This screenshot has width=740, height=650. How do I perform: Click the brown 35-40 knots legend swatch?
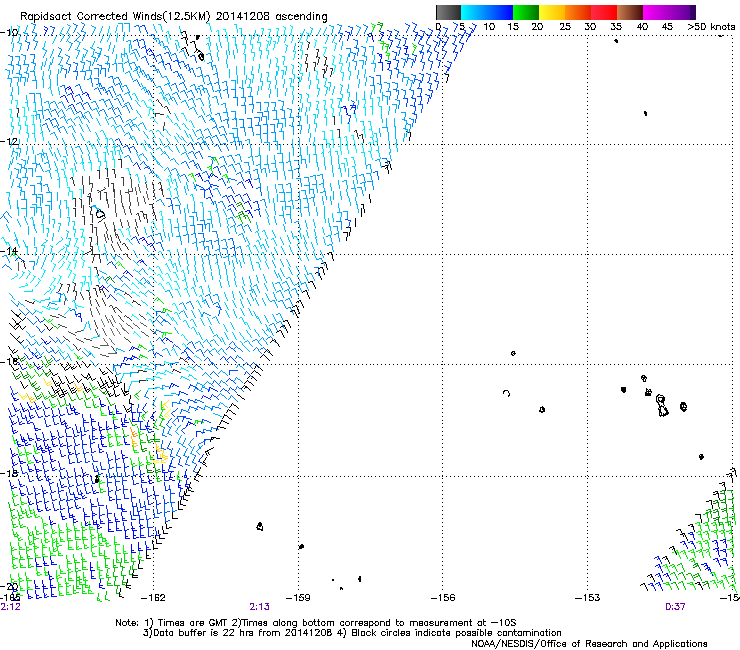click(x=630, y=12)
